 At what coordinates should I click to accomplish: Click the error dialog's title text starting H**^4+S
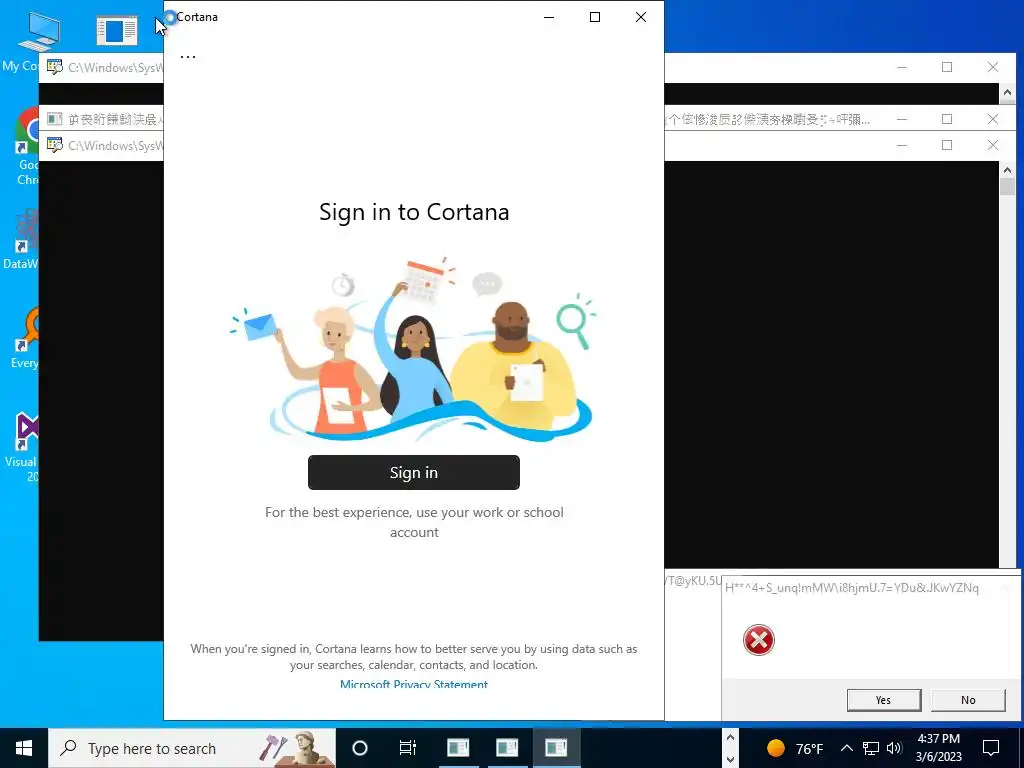click(852, 588)
